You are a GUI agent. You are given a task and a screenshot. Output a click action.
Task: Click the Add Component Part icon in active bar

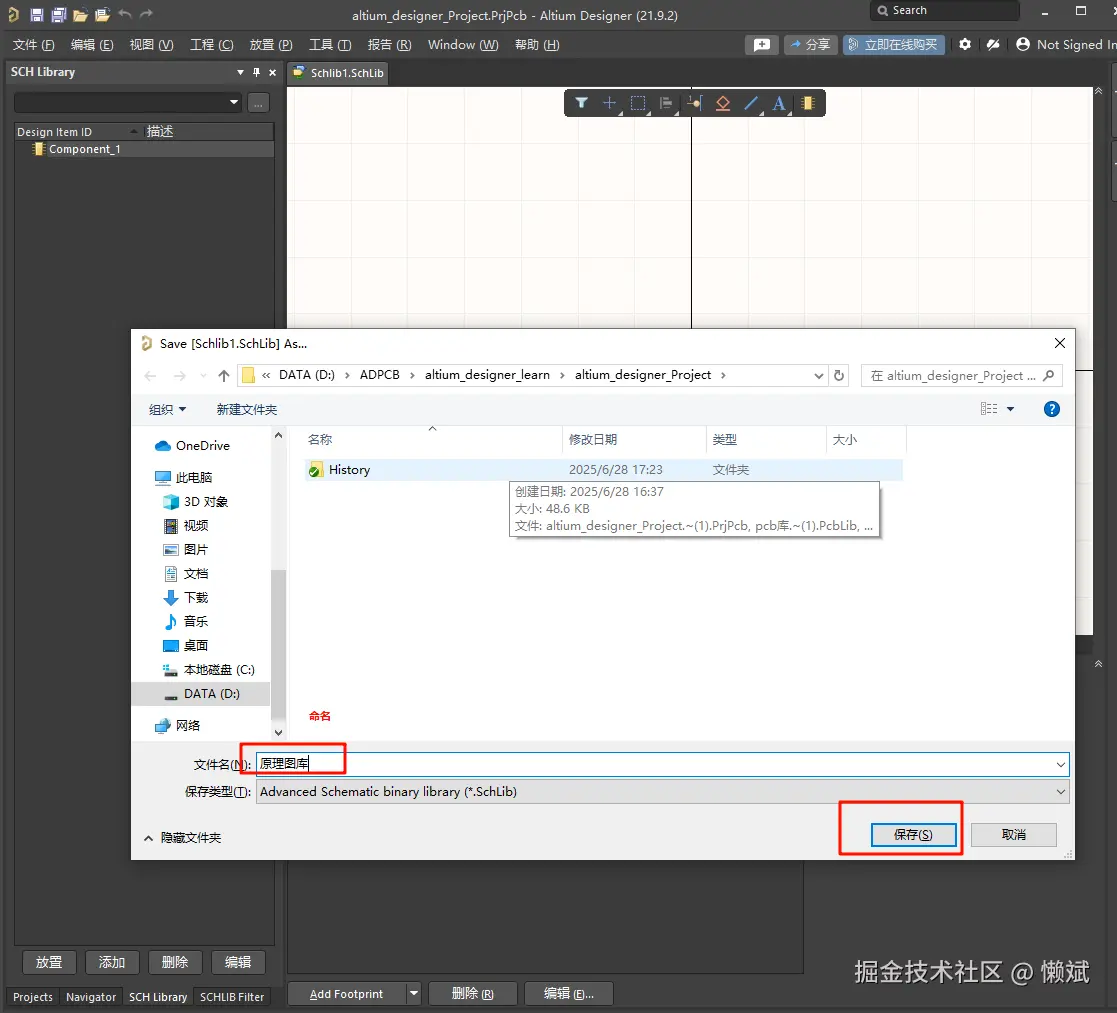coord(808,103)
